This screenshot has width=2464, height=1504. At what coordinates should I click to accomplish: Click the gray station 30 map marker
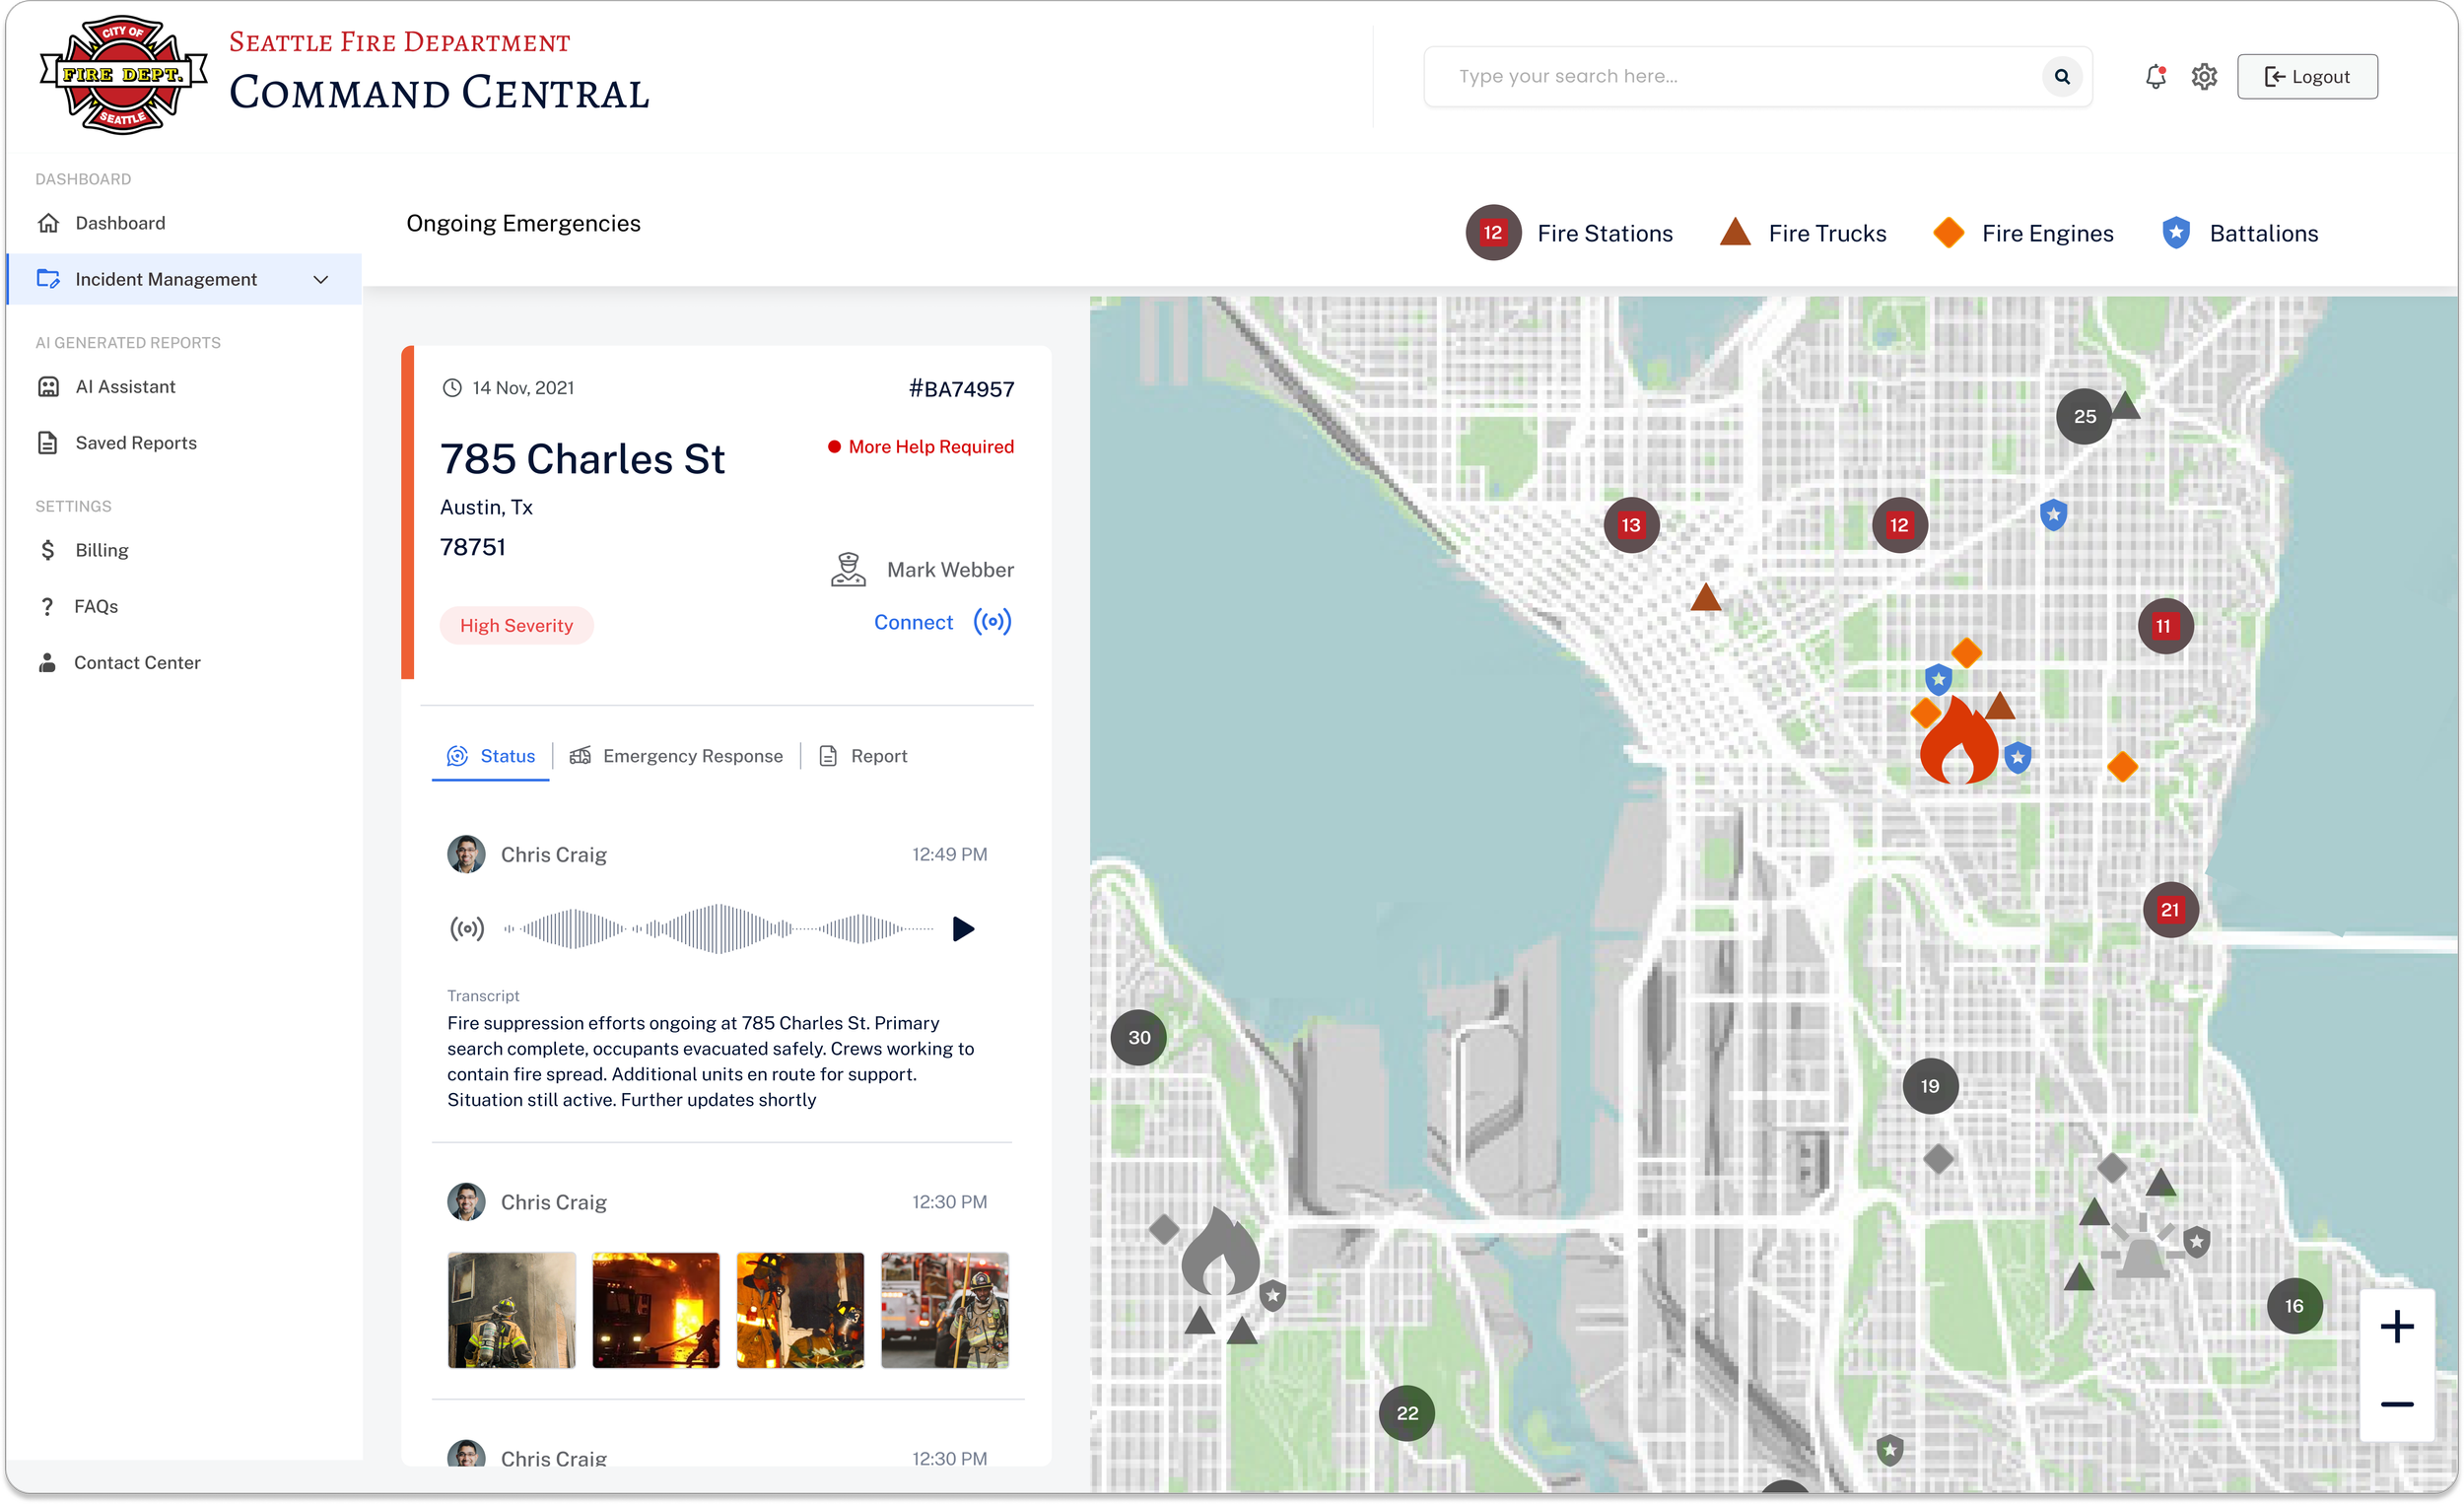coord(1138,1038)
